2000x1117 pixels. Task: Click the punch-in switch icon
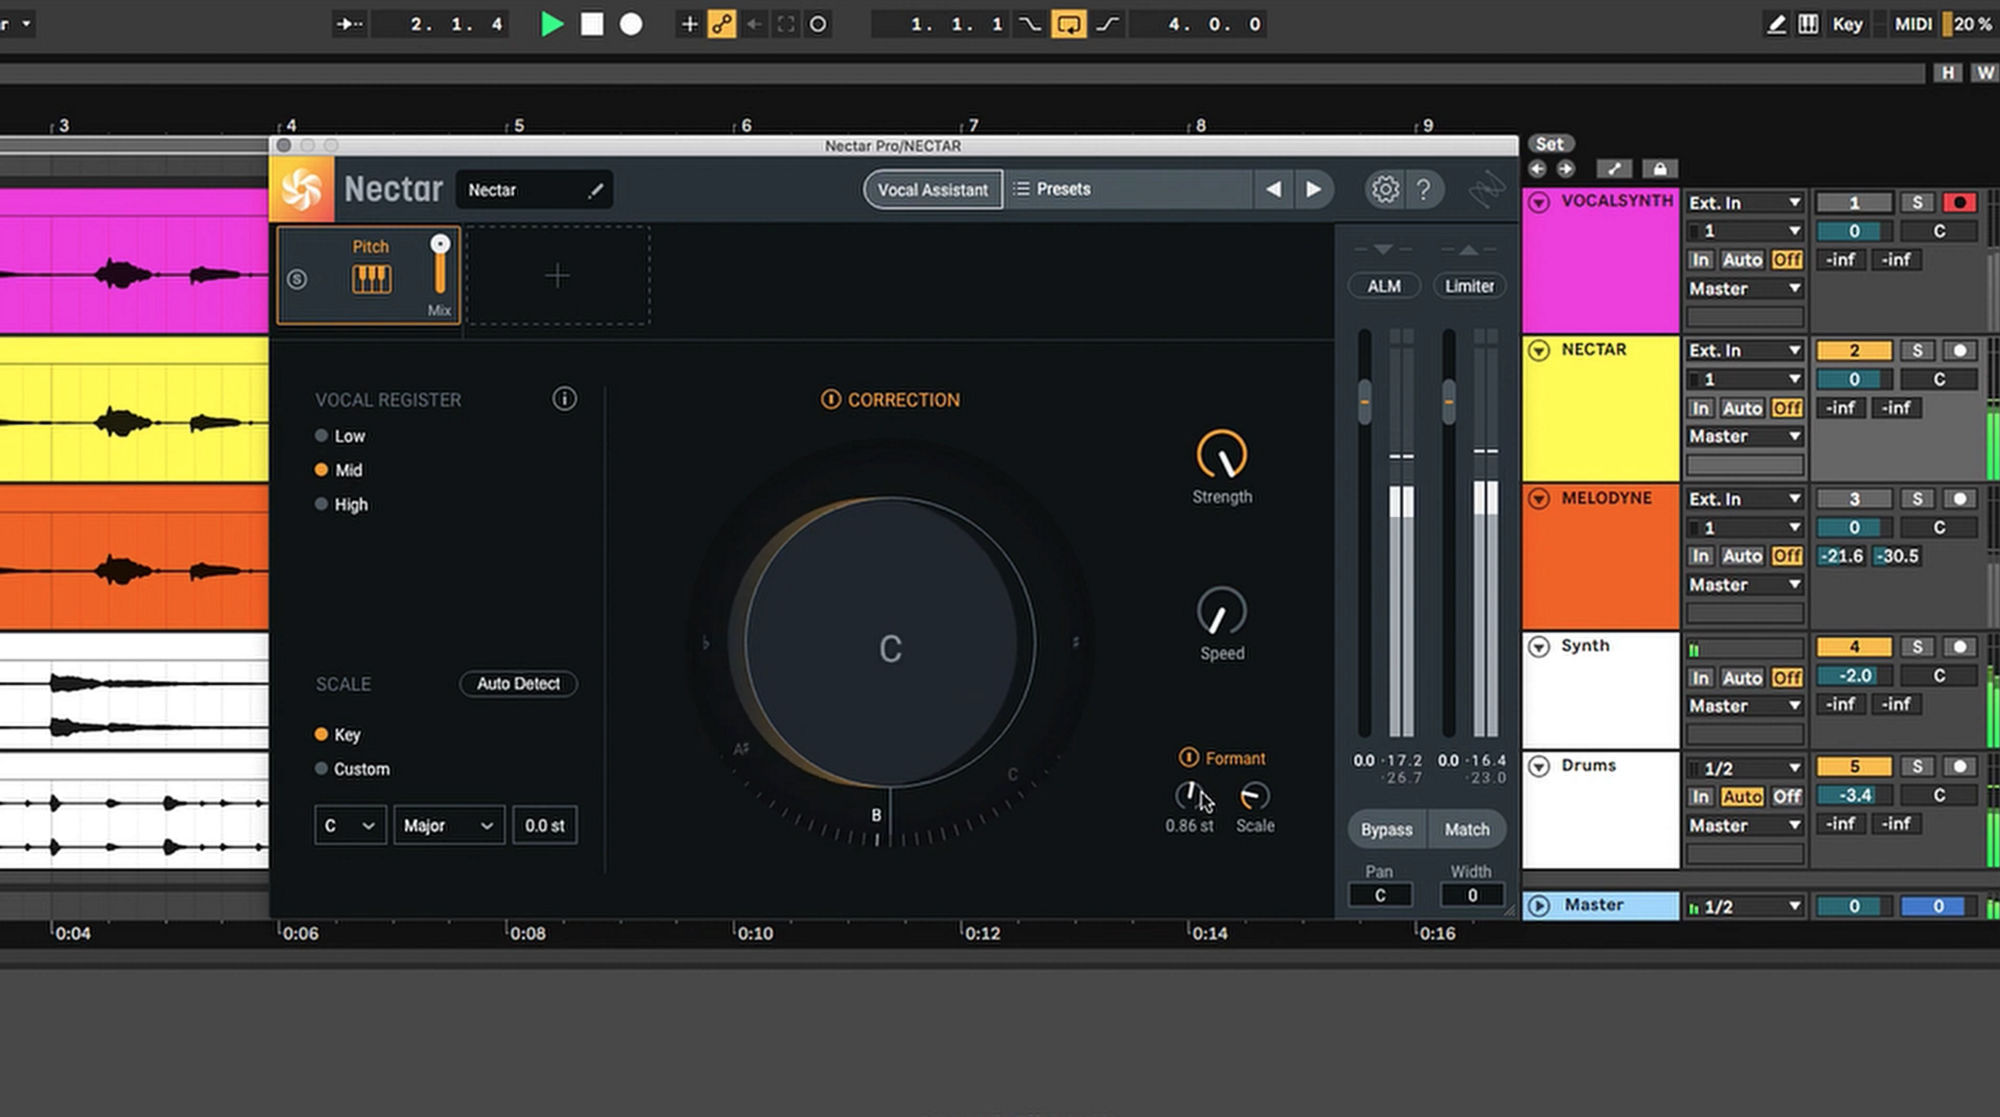click(x=1030, y=24)
